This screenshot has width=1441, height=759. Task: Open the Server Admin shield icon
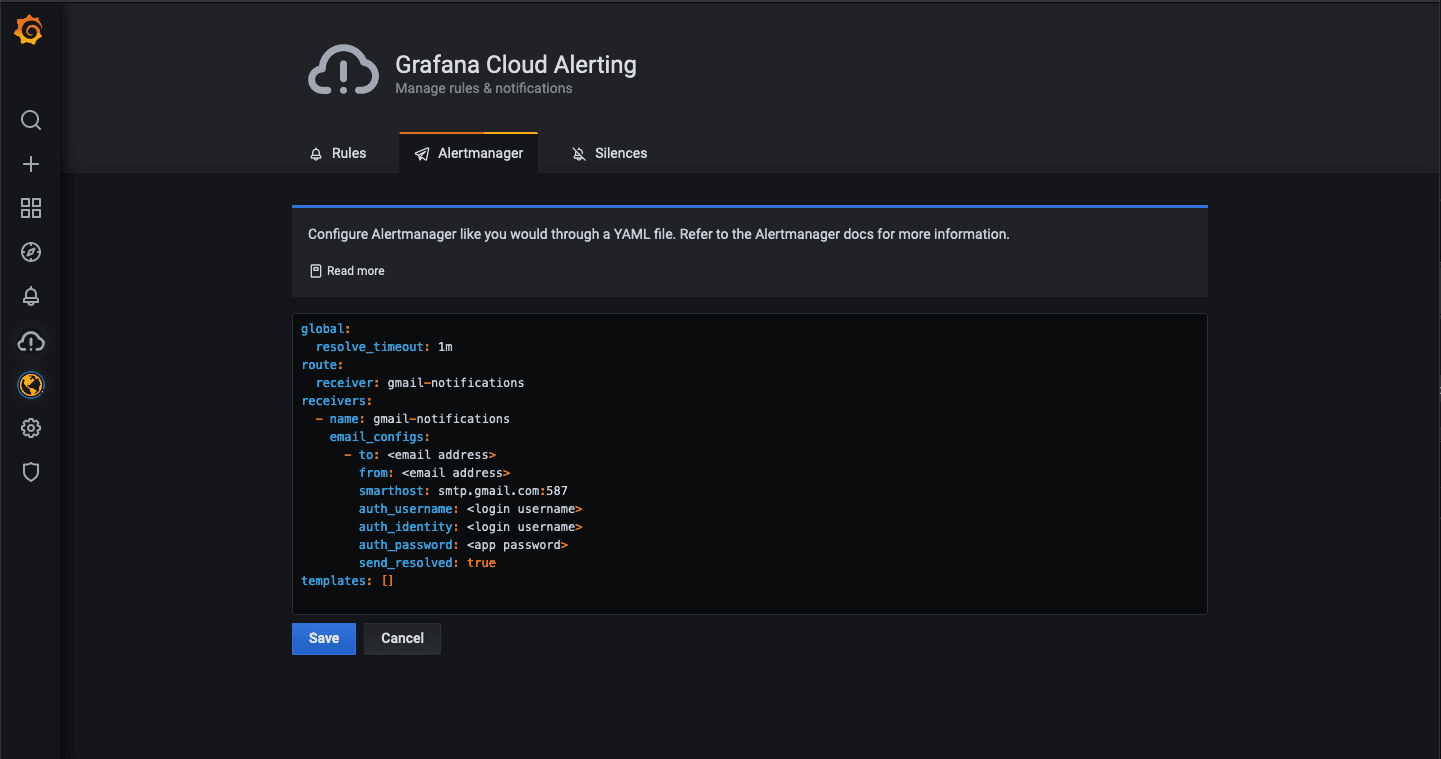(x=31, y=472)
